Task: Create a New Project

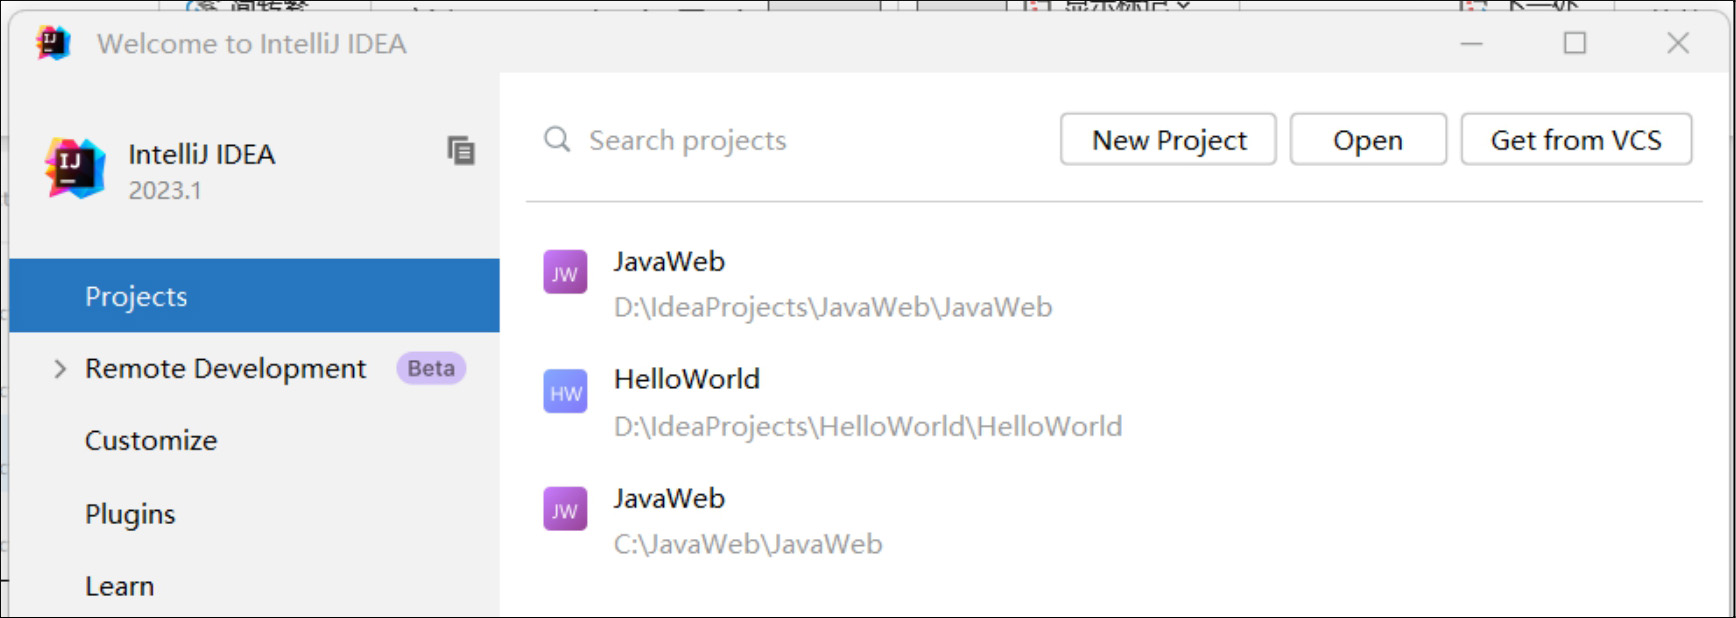Action: pos(1168,140)
